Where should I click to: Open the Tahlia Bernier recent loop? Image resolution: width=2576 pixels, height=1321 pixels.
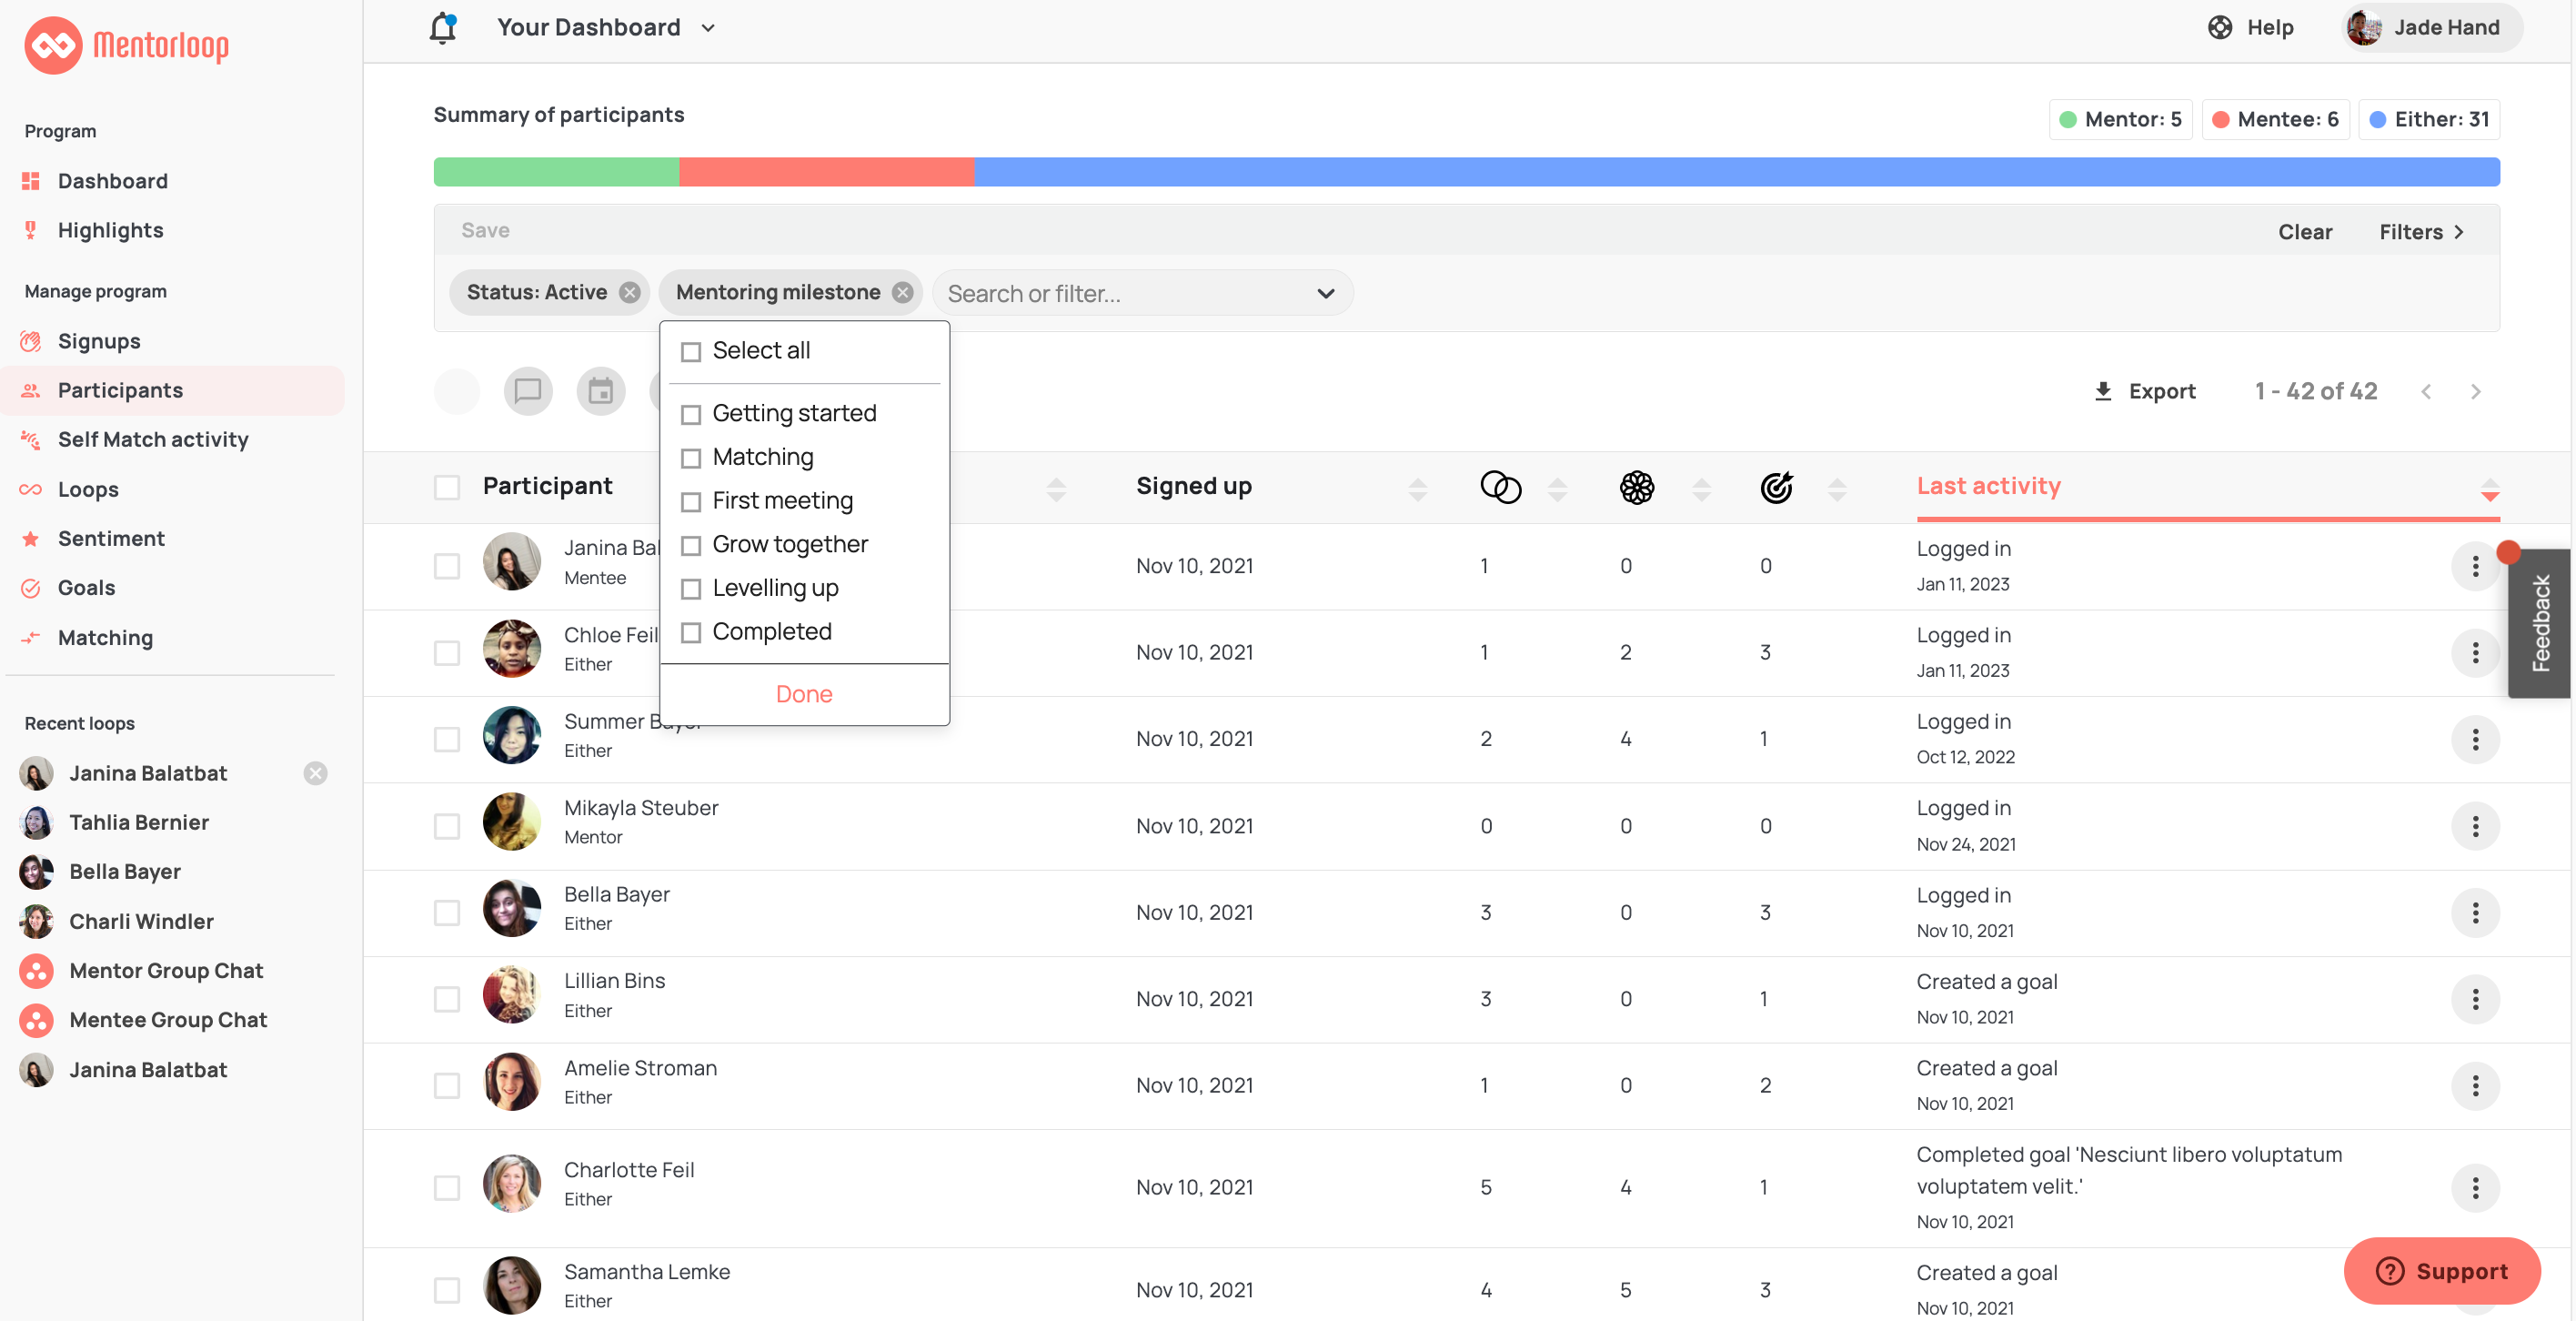point(139,822)
